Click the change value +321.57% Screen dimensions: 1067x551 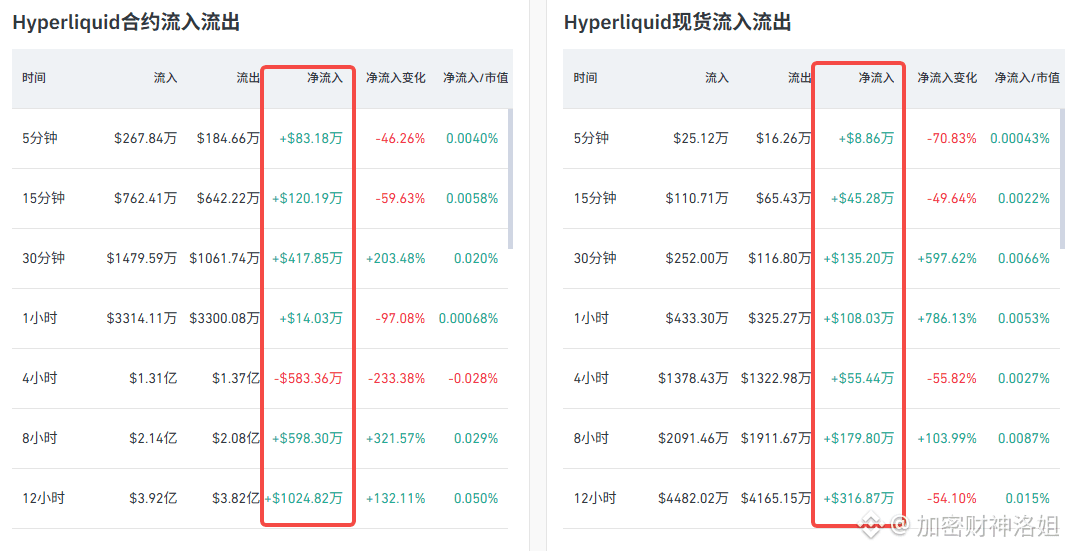click(x=395, y=437)
